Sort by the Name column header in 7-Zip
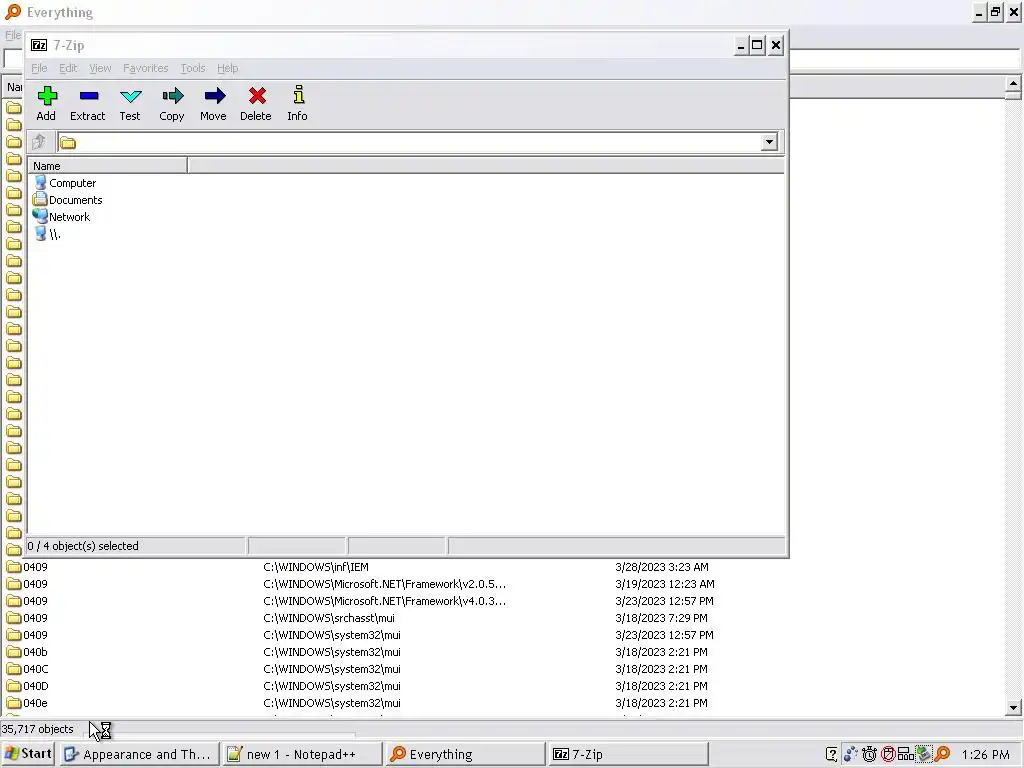 point(108,166)
